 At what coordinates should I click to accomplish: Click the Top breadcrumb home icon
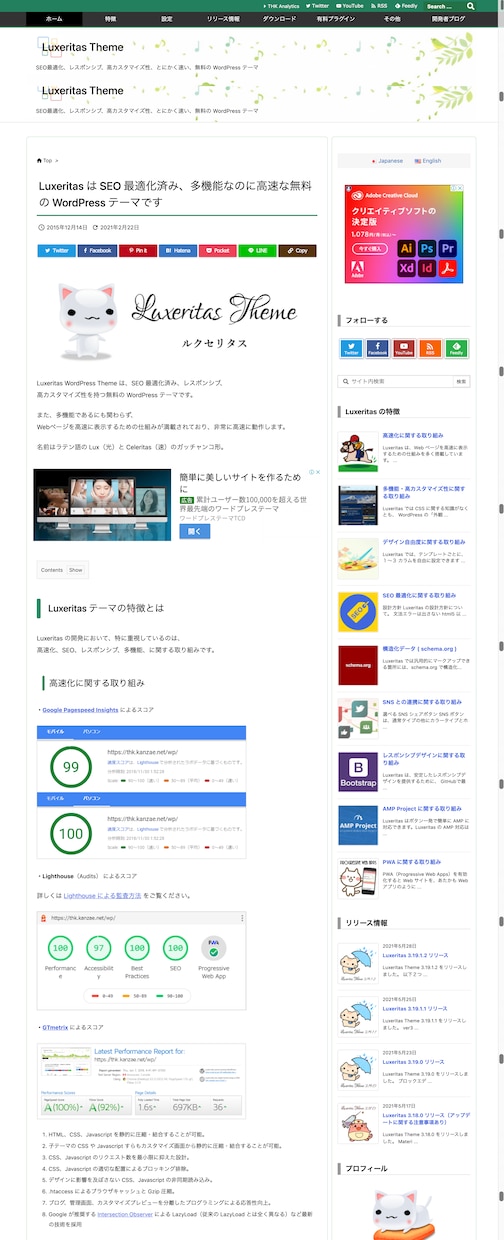pos(40,160)
